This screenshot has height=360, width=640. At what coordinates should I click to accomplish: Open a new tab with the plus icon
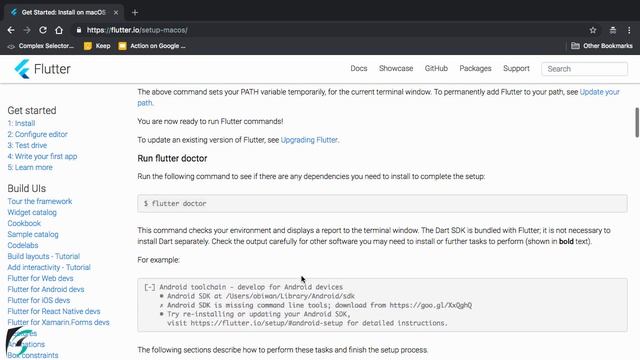(135, 13)
